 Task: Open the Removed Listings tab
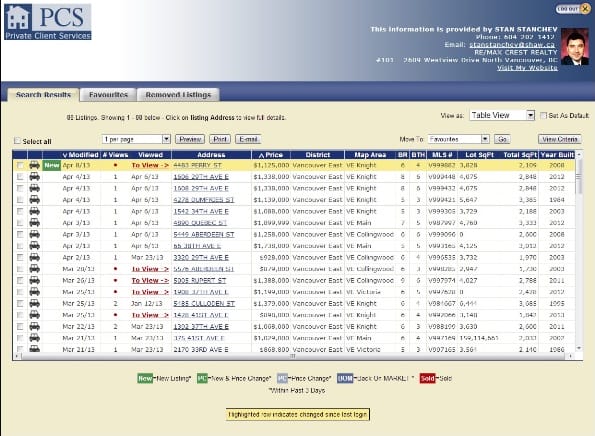pos(178,95)
